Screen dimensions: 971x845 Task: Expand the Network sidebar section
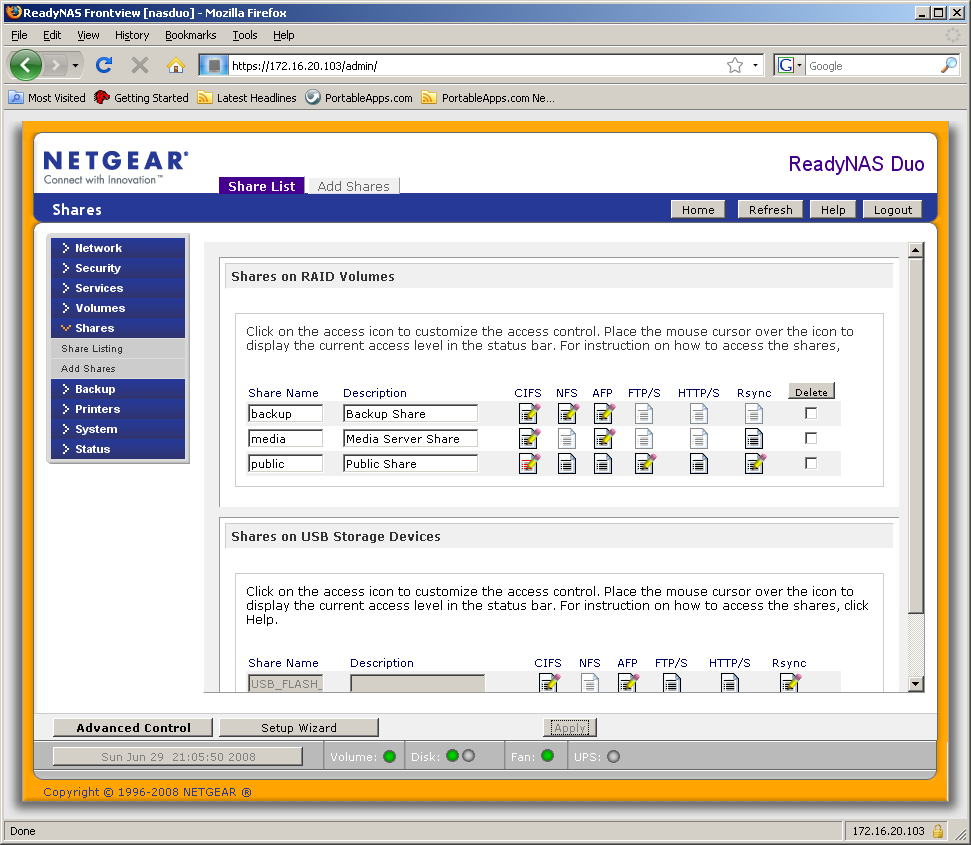(118, 248)
